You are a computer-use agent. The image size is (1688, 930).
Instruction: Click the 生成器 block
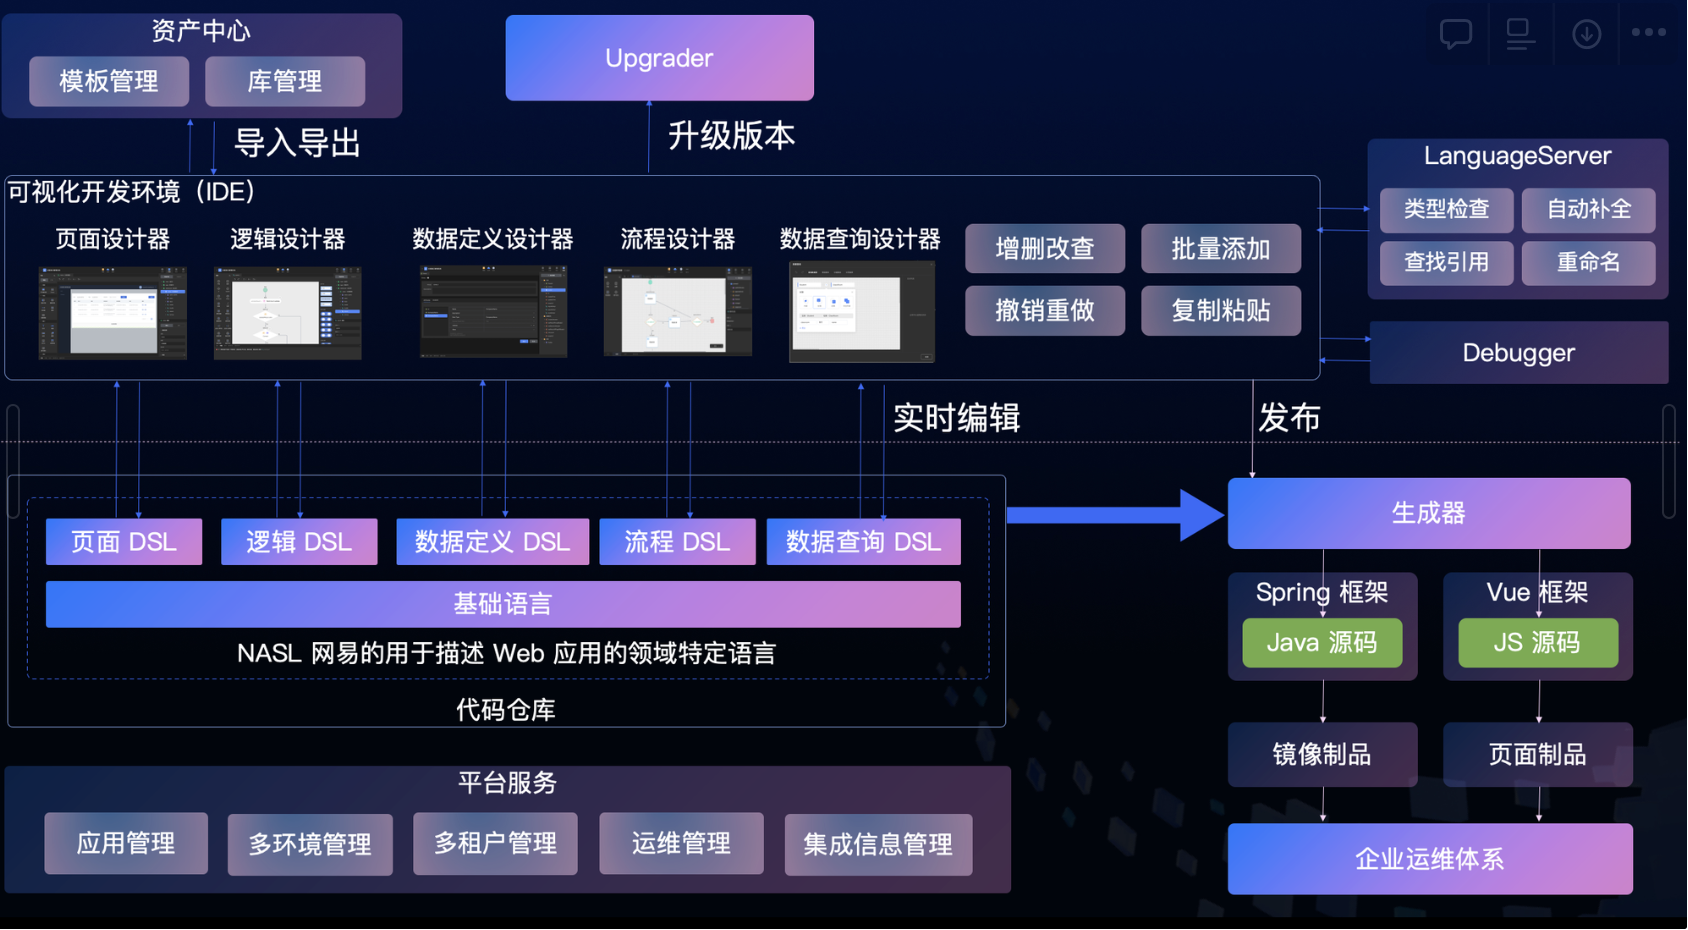(x=1429, y=513)
